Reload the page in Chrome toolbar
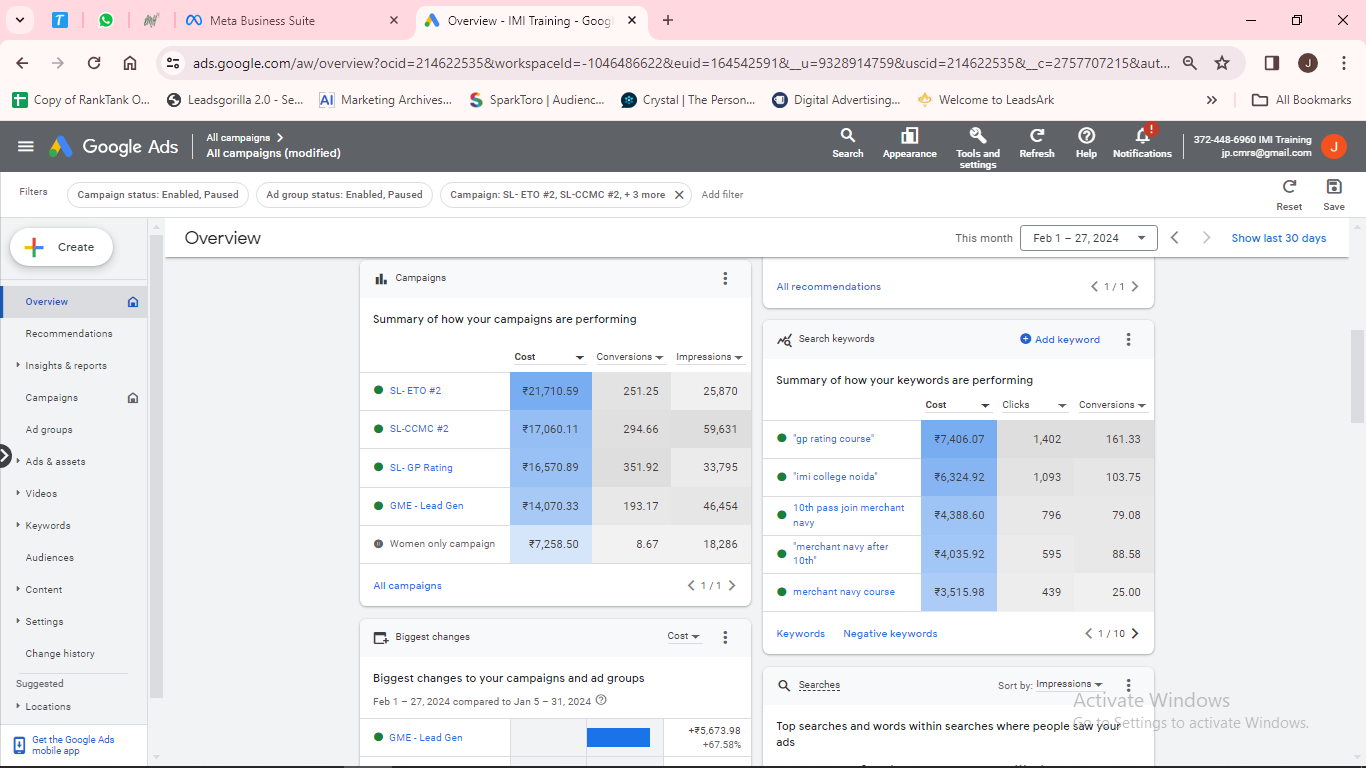Screen dimensions: 1366x768 pos(94,63)
